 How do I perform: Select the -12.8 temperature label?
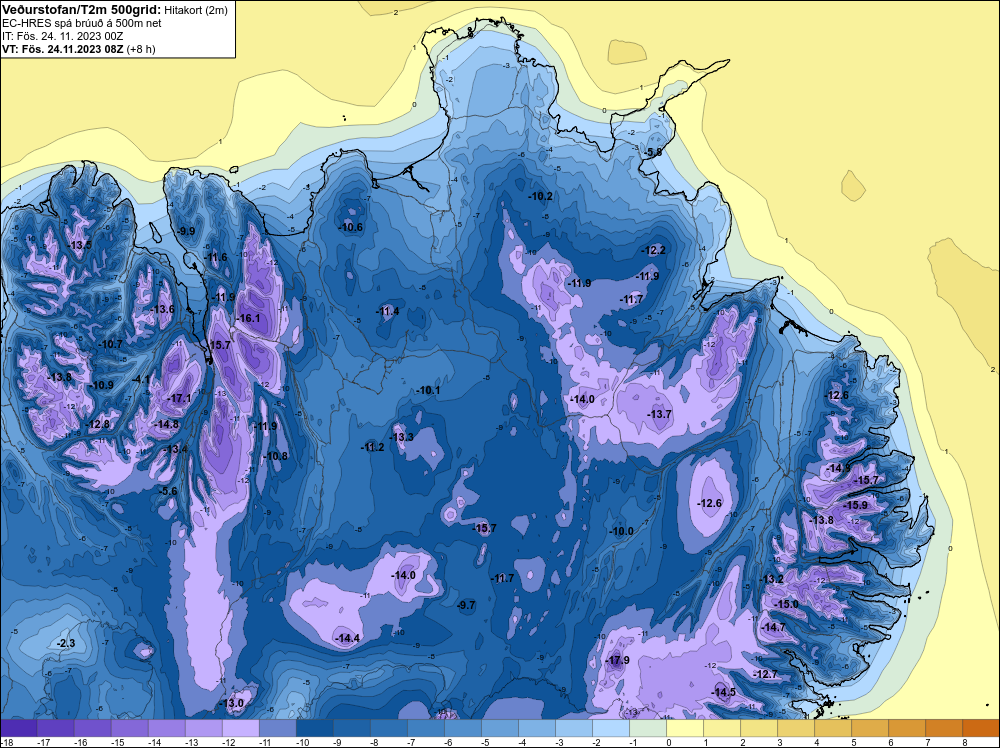[x=98, y=424]
